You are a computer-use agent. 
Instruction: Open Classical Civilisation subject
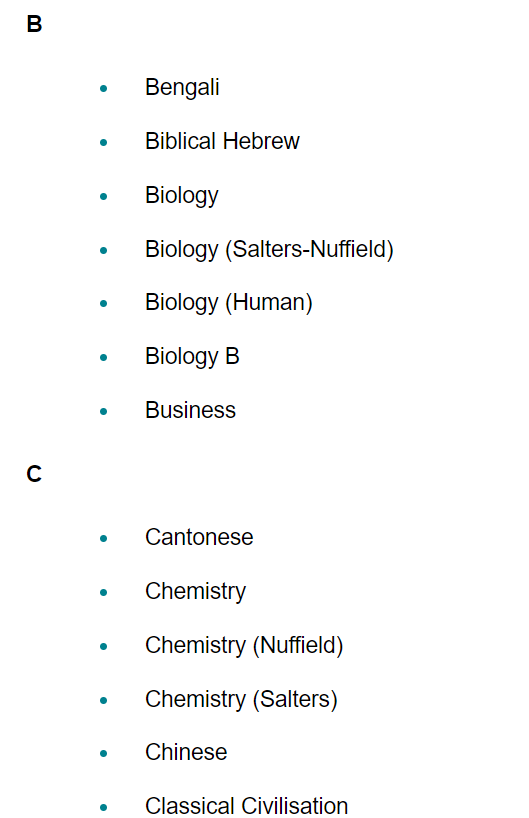point(246,805)
